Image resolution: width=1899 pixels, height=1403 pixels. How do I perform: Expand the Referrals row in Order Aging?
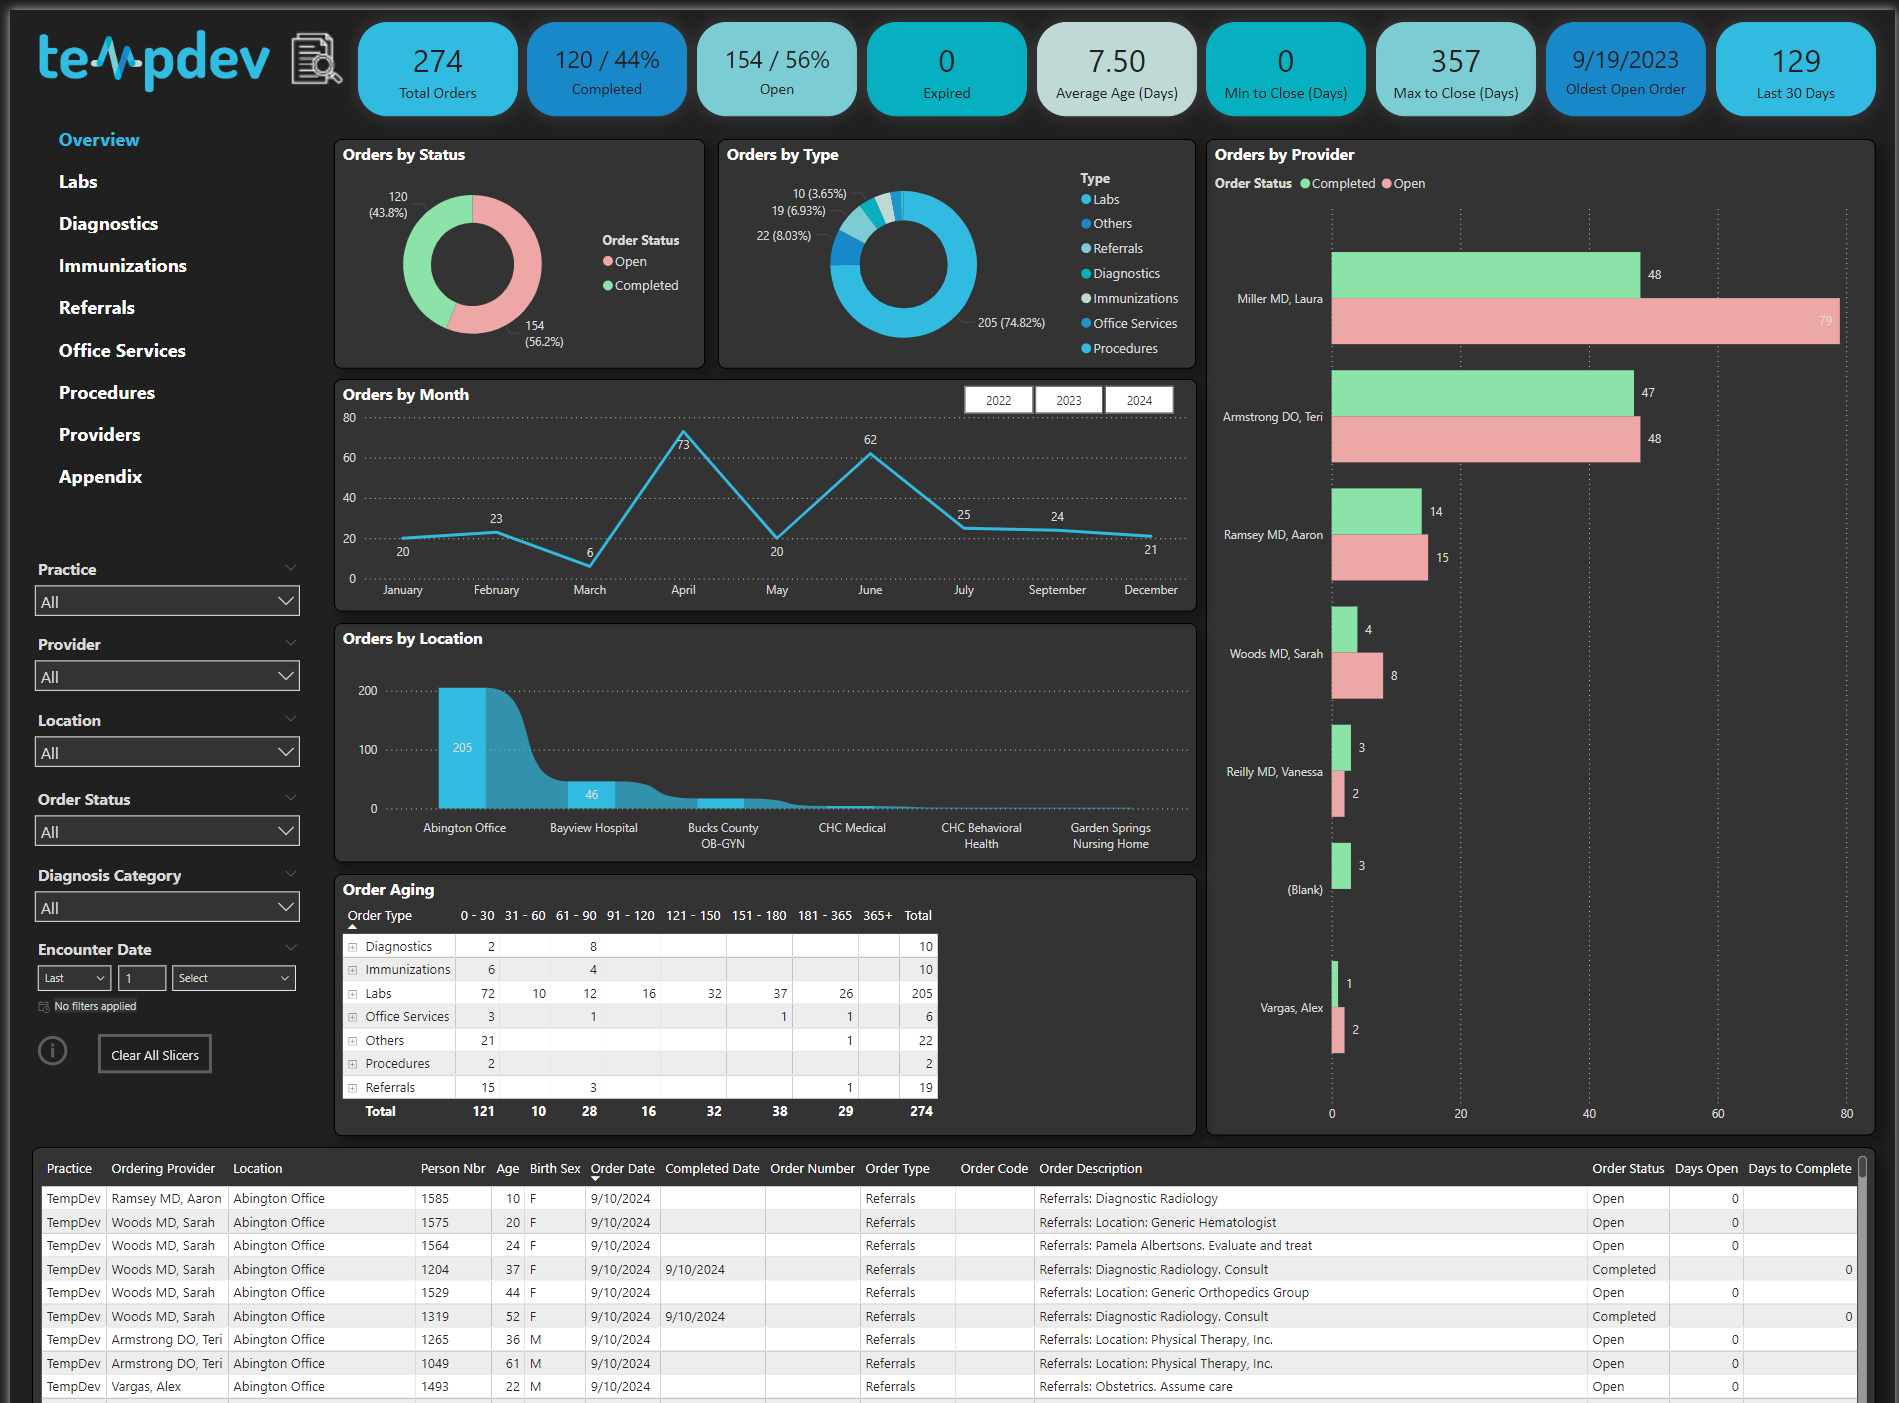pyautogui.click(x=353, y=1087)
